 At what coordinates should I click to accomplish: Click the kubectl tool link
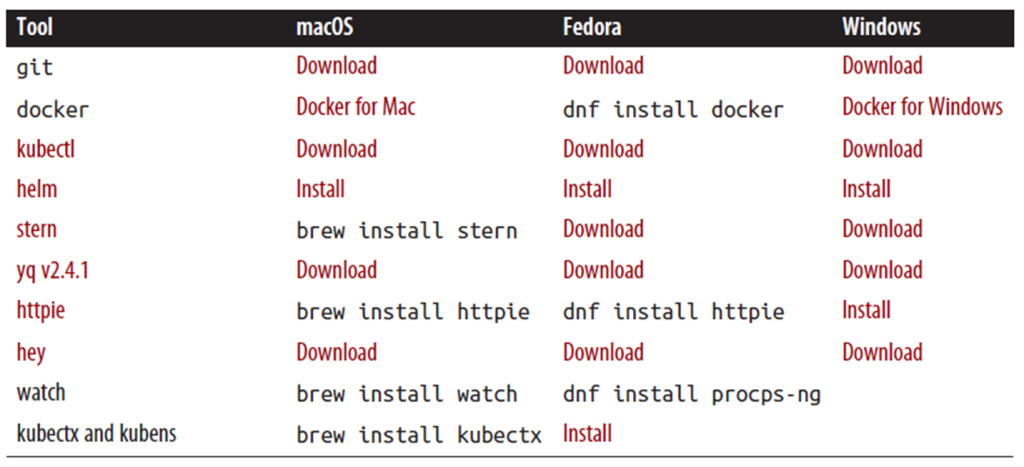click(x=45, y=149)
